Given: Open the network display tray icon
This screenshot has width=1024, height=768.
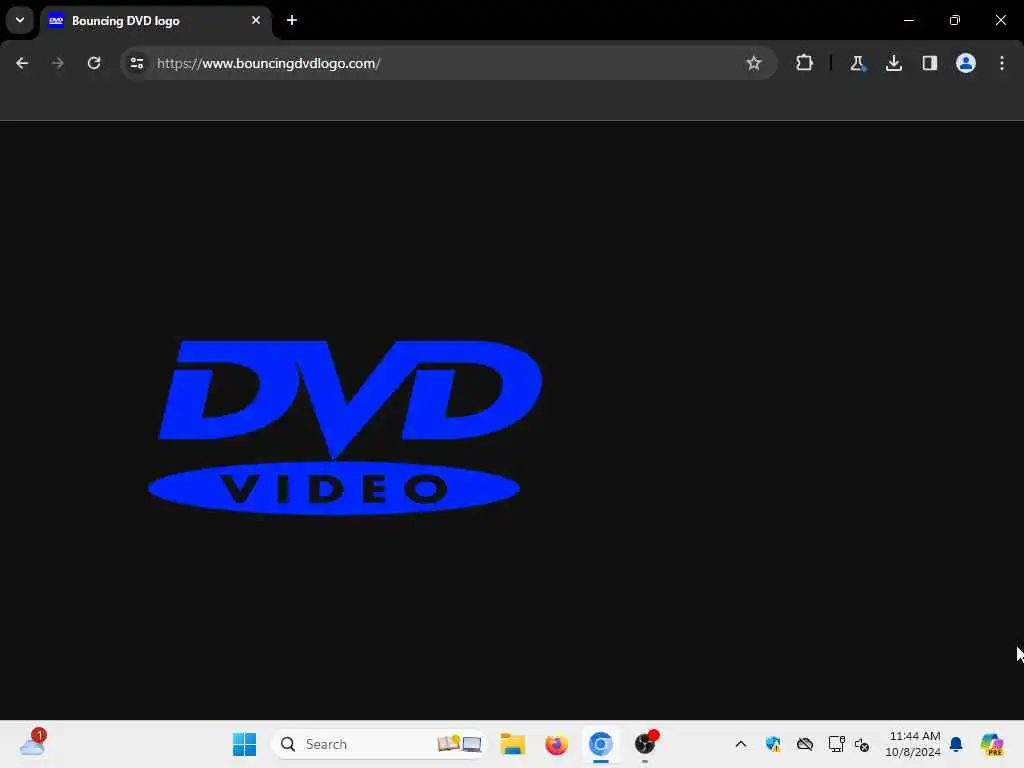Looking at the screenshot, I should (836, 744).
